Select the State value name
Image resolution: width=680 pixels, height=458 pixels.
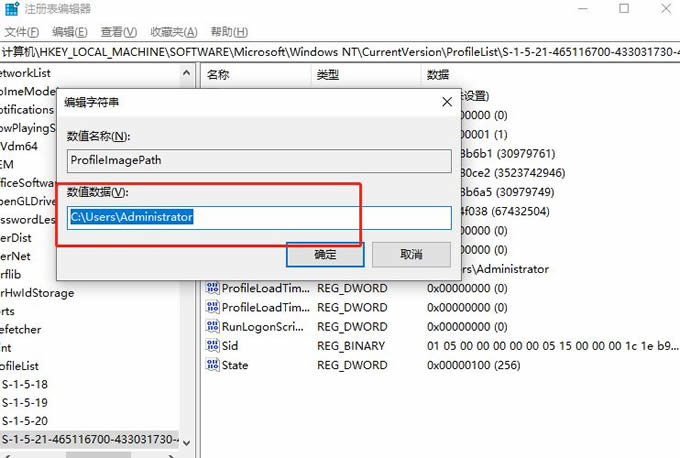pyautogui.click(x=235, y=365)
